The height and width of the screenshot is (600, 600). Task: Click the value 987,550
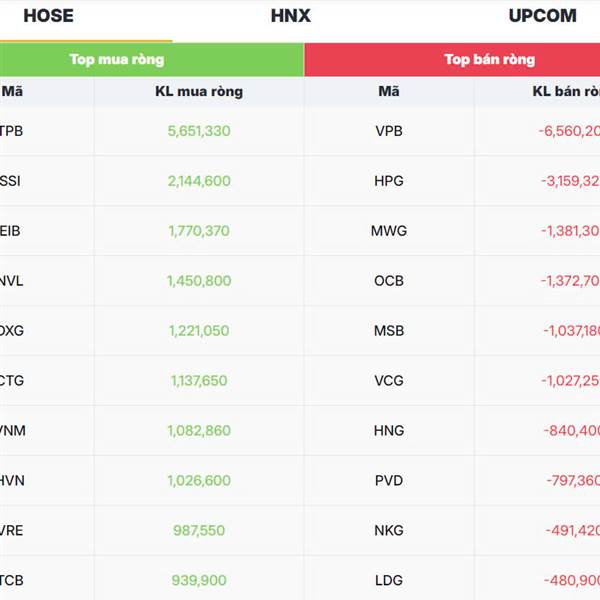[199, 531]
